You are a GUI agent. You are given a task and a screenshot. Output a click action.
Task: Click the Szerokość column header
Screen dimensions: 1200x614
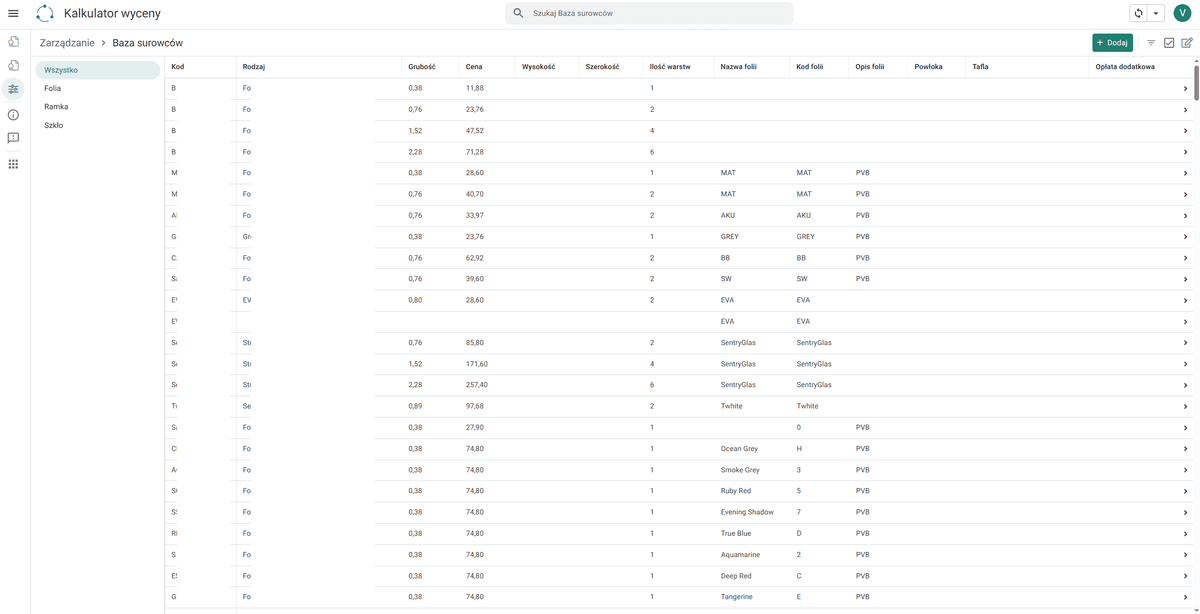pyautogui.click(x=602, y=67)
